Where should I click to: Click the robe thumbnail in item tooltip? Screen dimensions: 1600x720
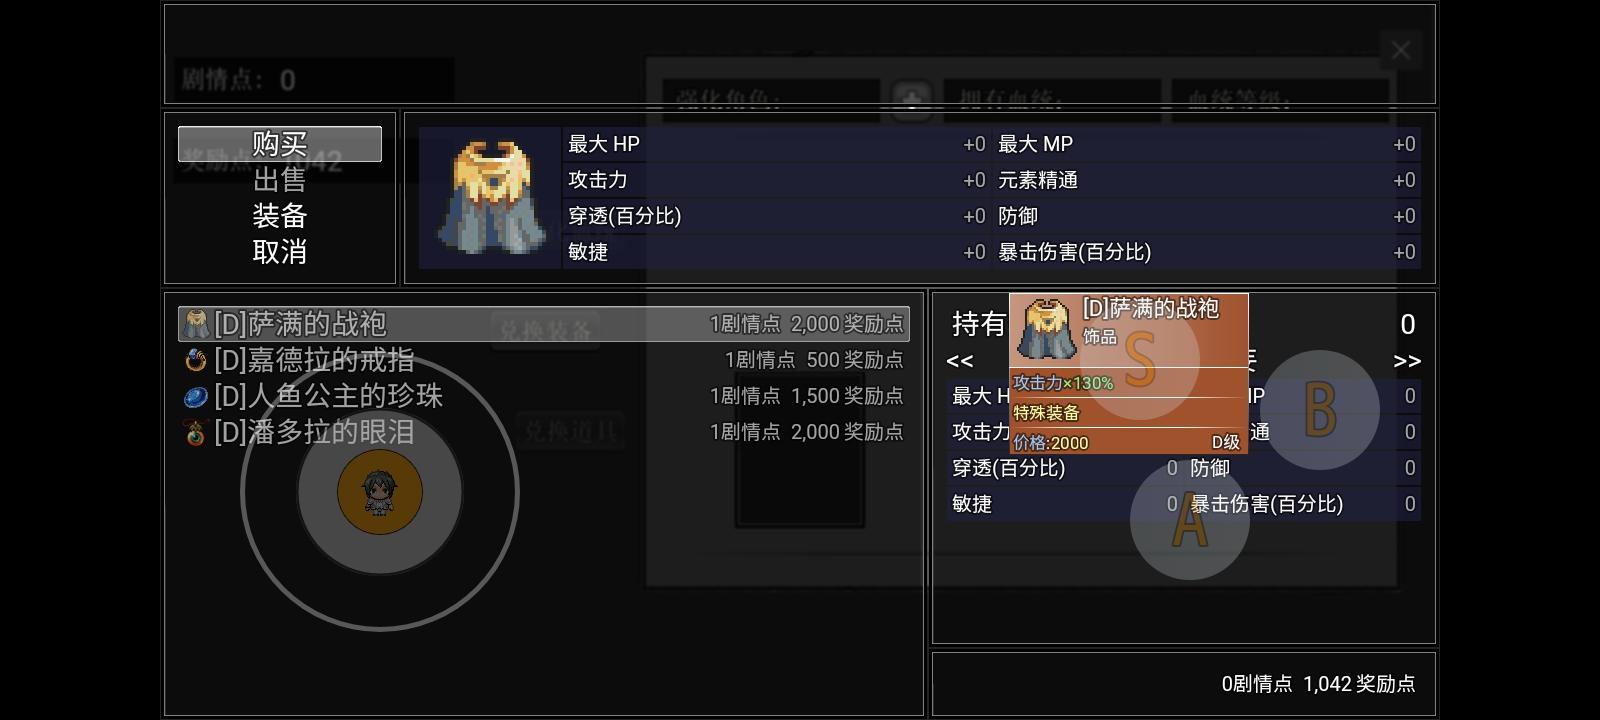click(x=1046, y=329)
